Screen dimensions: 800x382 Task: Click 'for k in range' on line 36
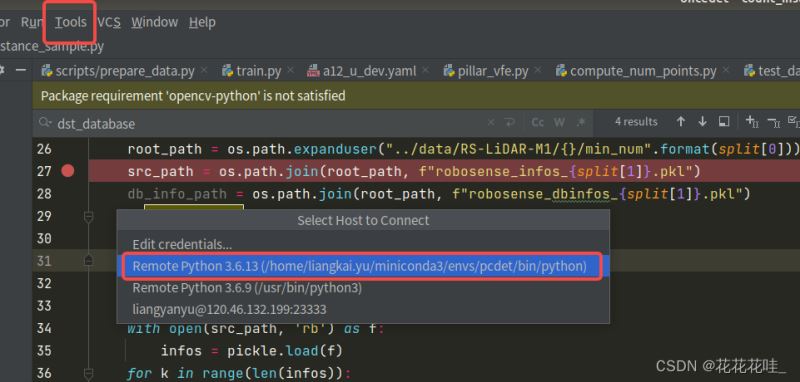coord(184,374)
